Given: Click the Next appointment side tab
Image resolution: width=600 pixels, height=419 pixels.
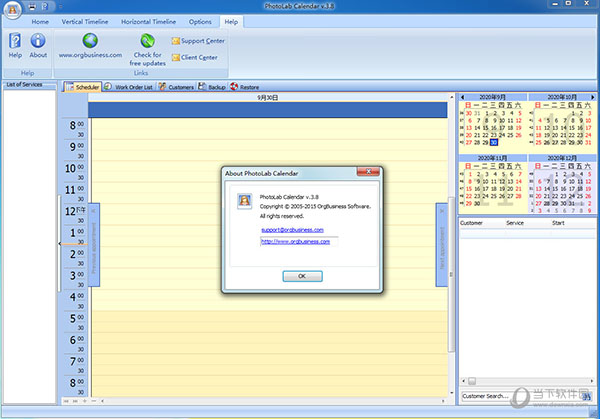Looking at the screenshot, I should tap(442, 245).
